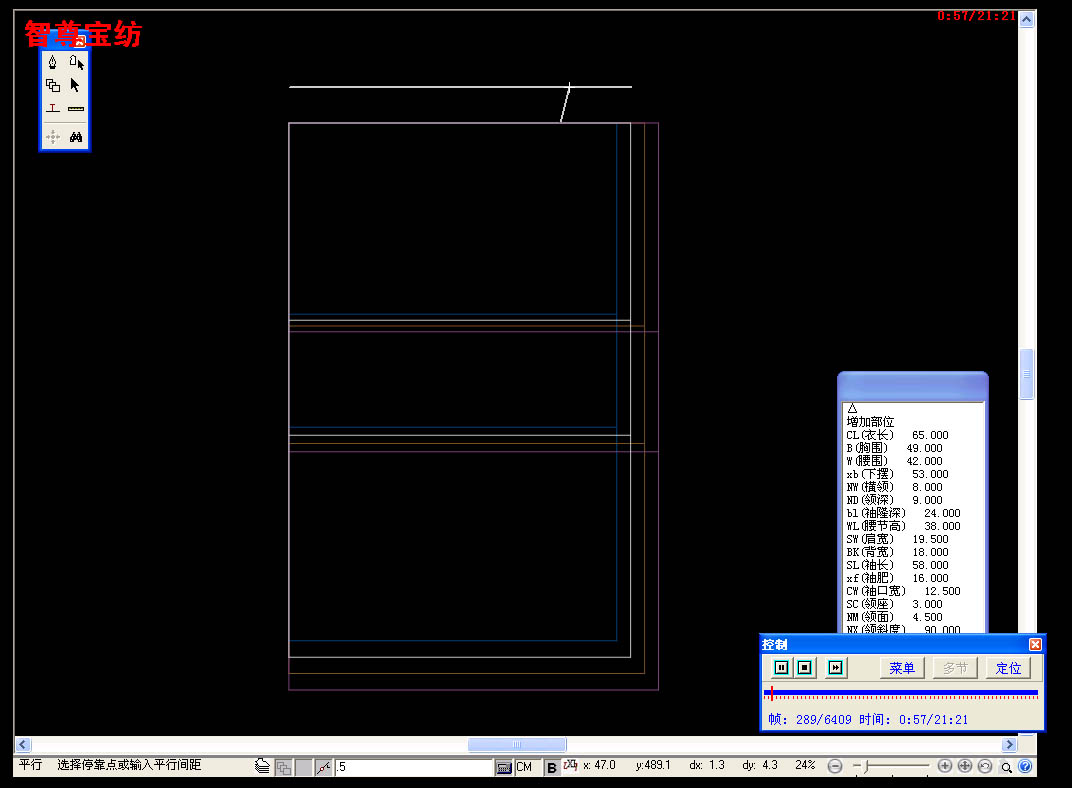Select the SL(袖长) 58.000 row

(897, 565)
